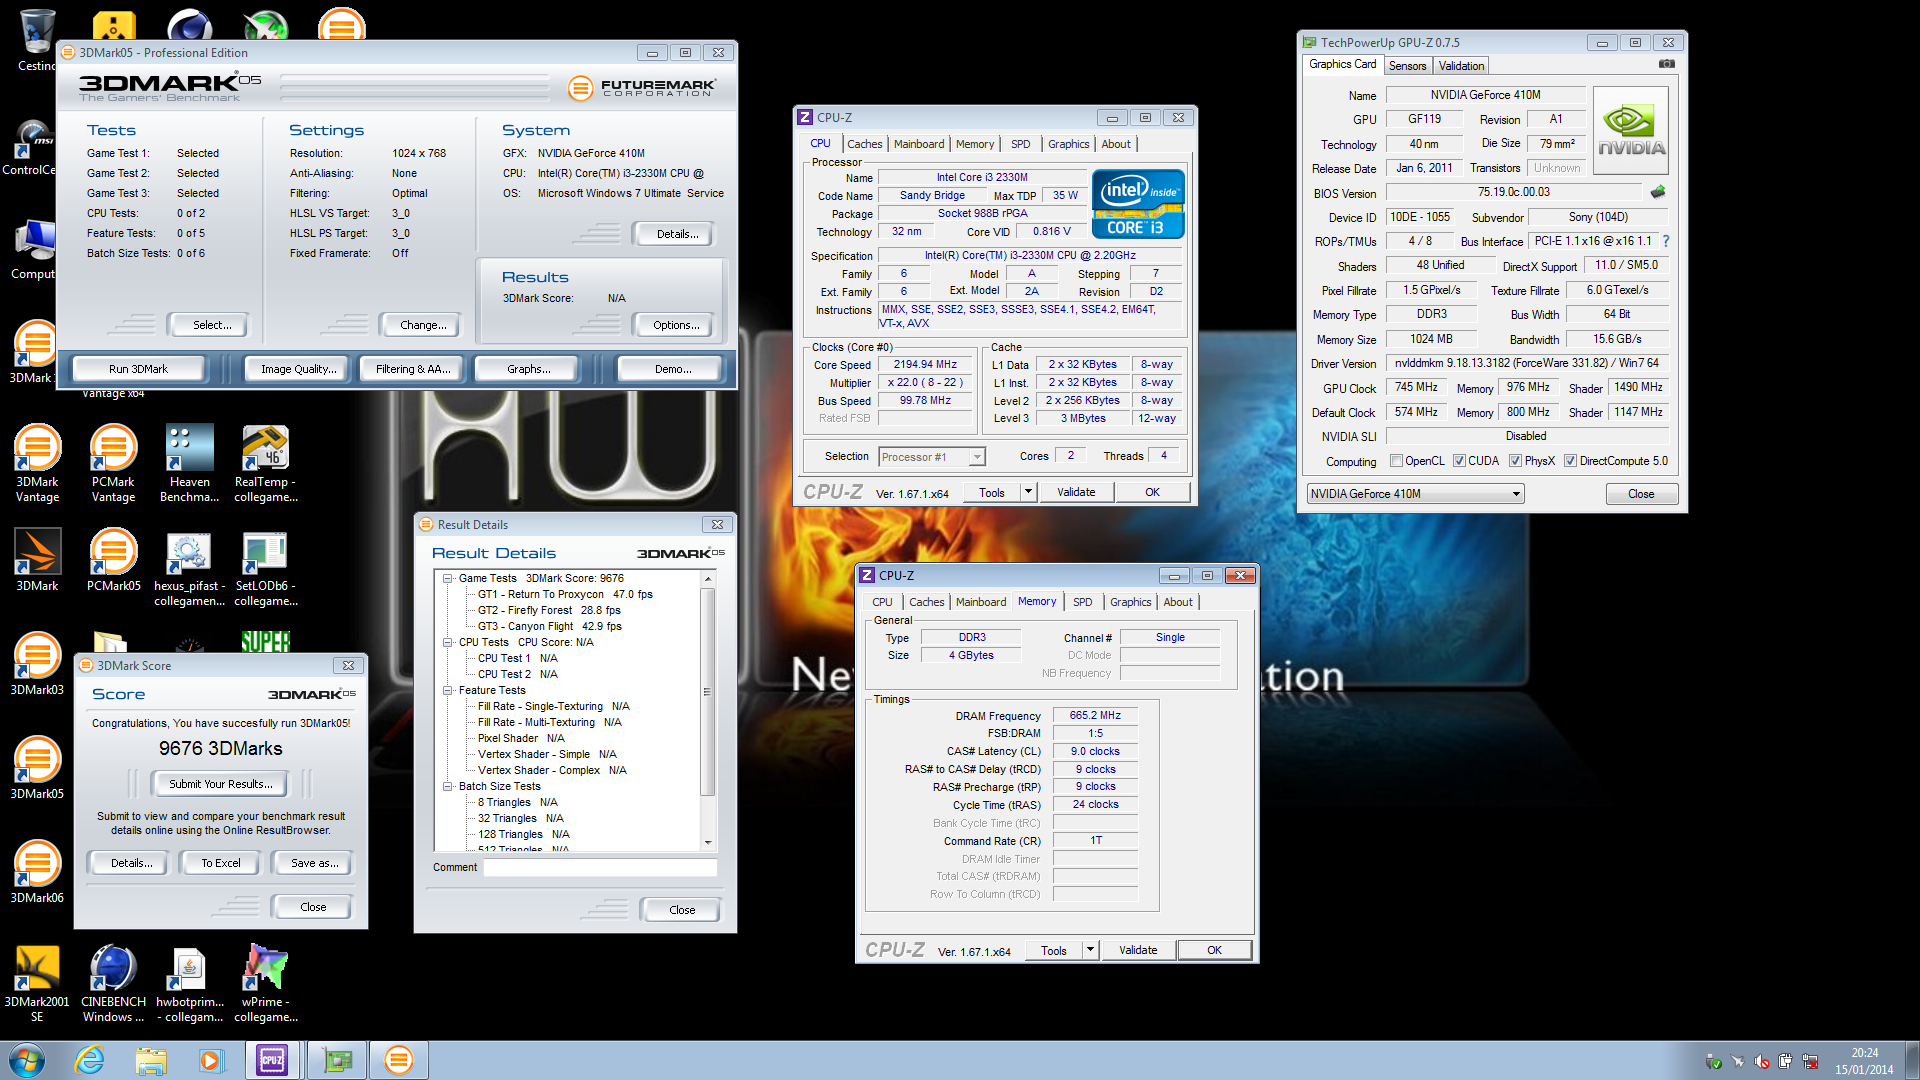Screen dimensions: 1920x1080
Task: Open Internet Explorer from the taskbar
Action: point(90,1060)
